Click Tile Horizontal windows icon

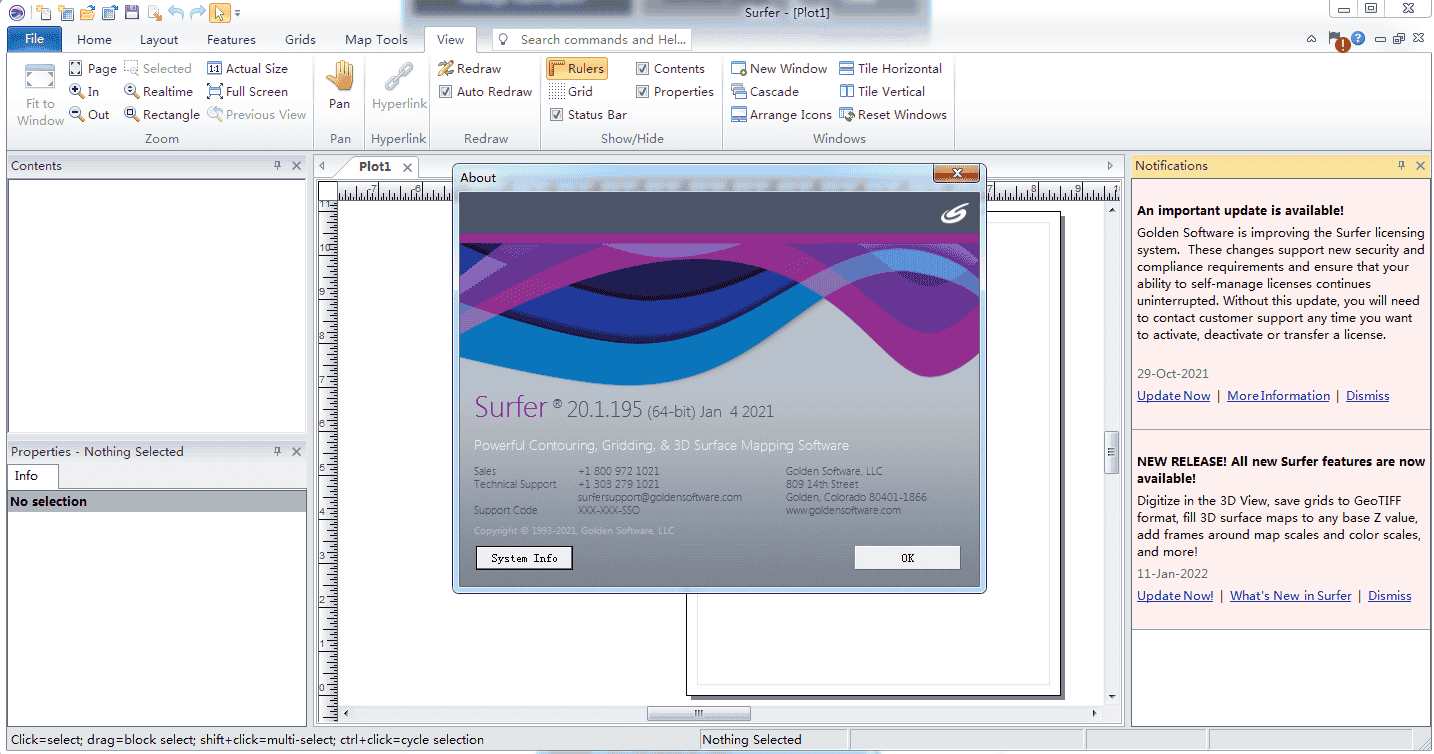(x=847, y=69)
